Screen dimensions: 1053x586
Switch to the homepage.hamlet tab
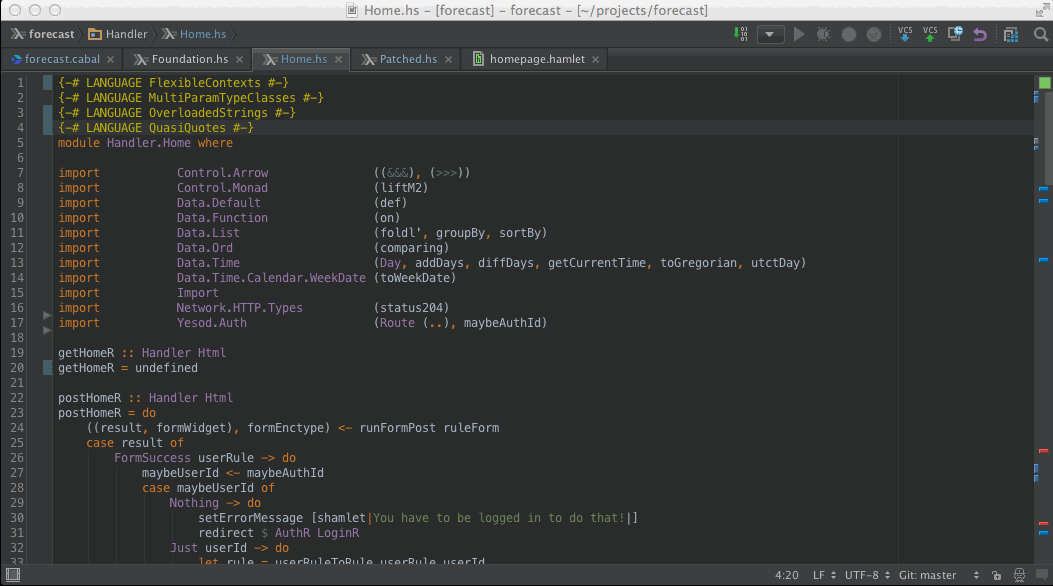coord(538,59)
